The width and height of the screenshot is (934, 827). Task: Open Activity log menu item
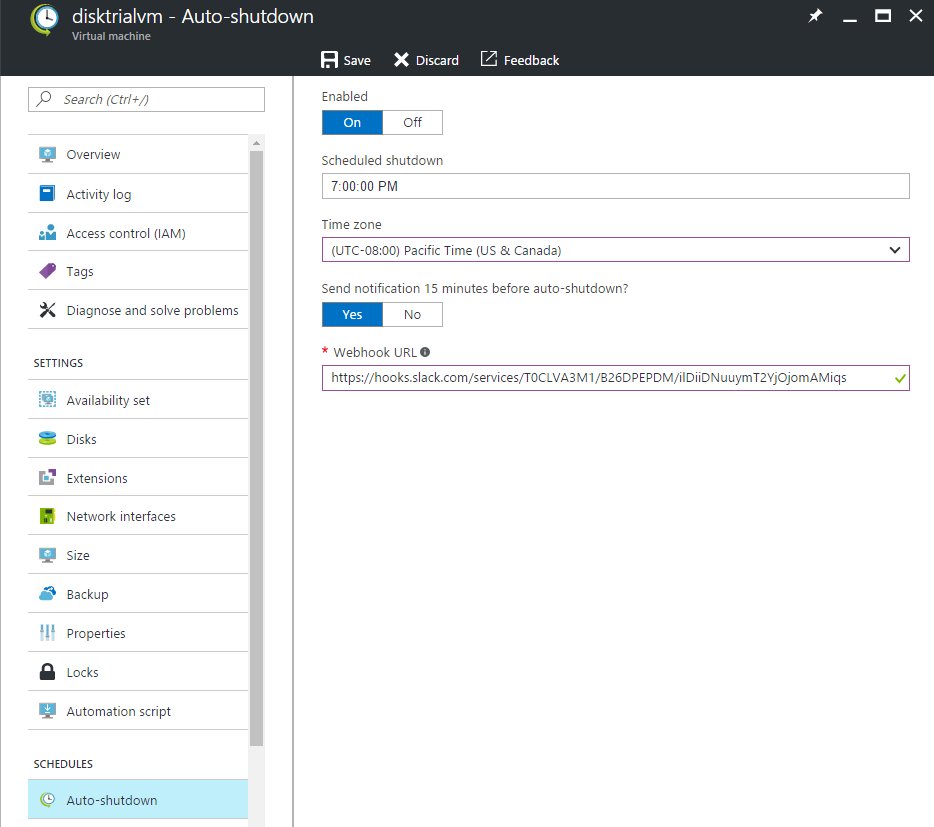[x=138, y=194]
